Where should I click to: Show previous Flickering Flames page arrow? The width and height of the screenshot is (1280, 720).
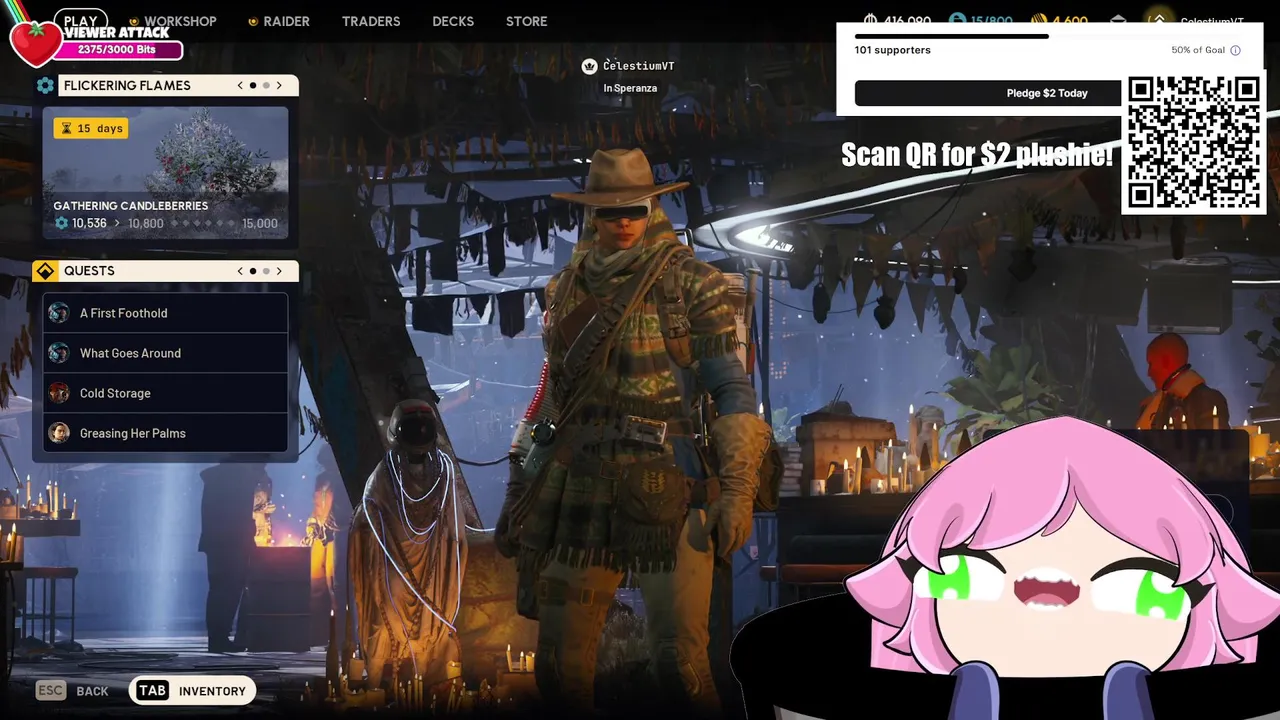click(x=240, y=85)
